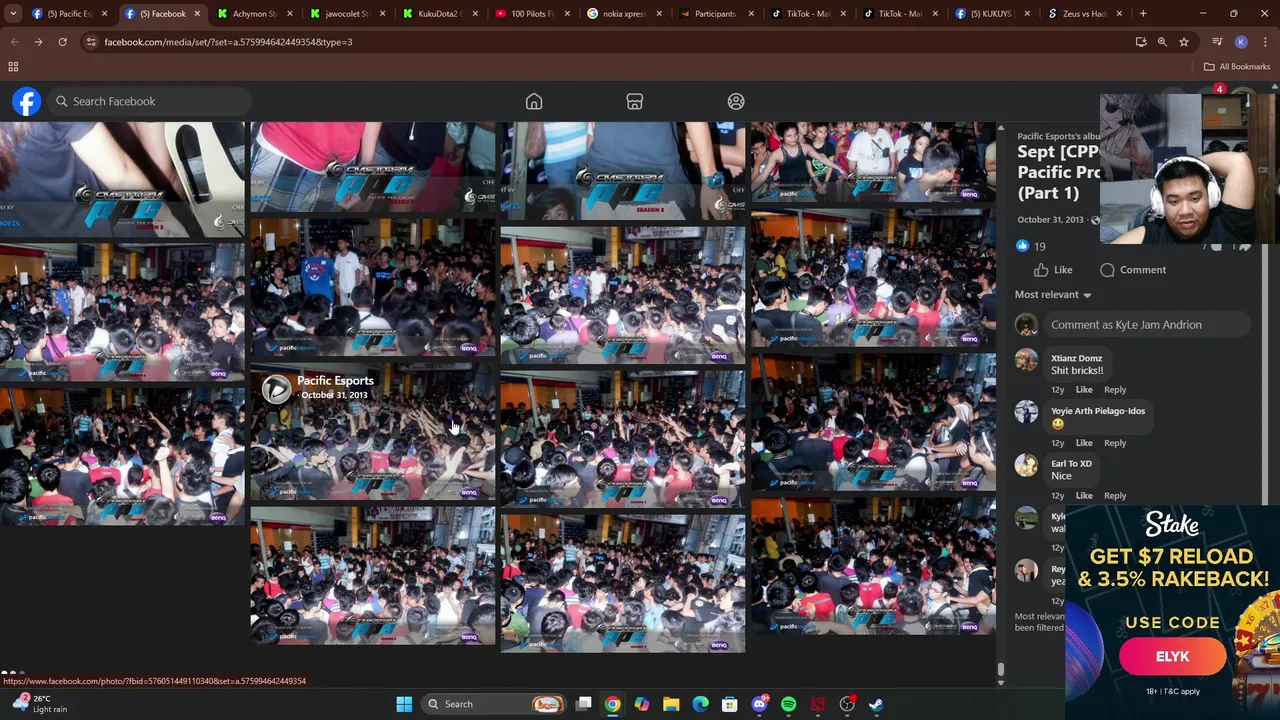Click the Search Facebook field
Screen dimensions: 1280x720
coord(150,101)
